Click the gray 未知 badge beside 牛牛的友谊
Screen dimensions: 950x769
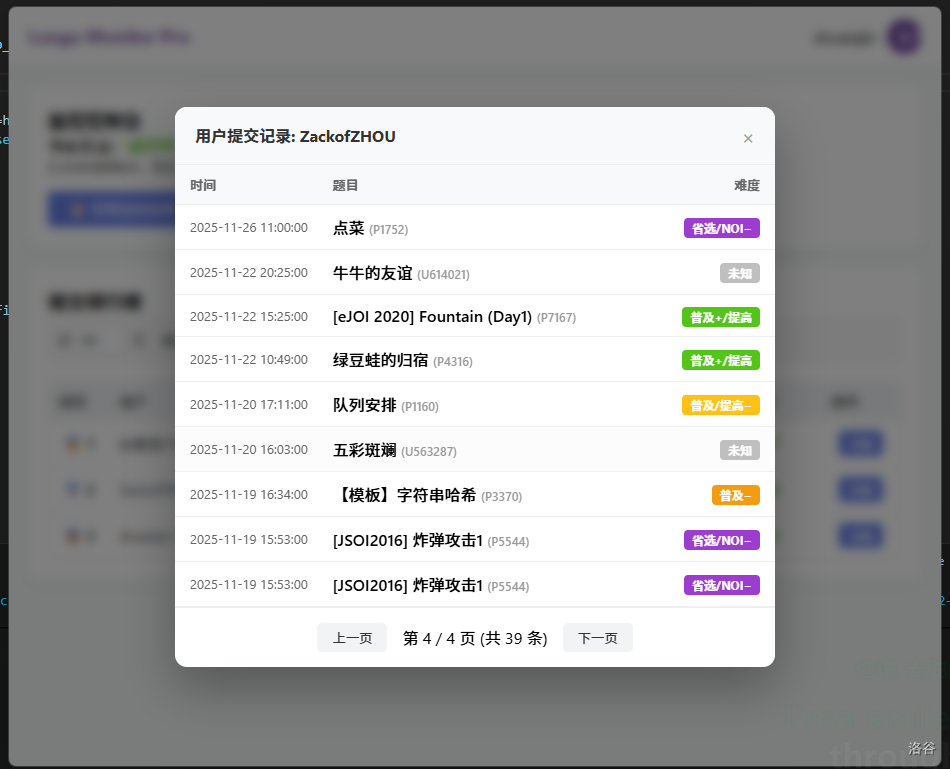click(739, 273)
